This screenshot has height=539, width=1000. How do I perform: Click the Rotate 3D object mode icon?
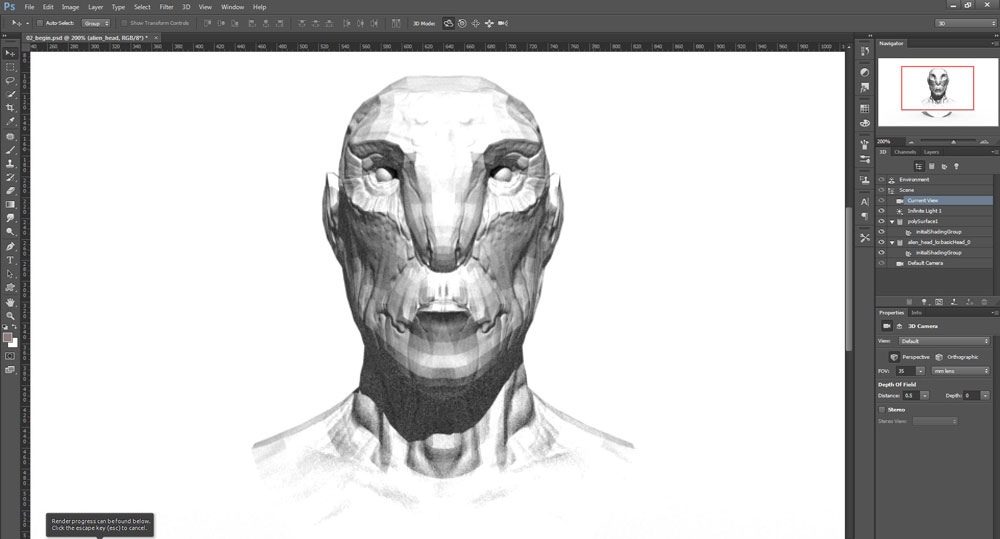(x=448, y=24)
